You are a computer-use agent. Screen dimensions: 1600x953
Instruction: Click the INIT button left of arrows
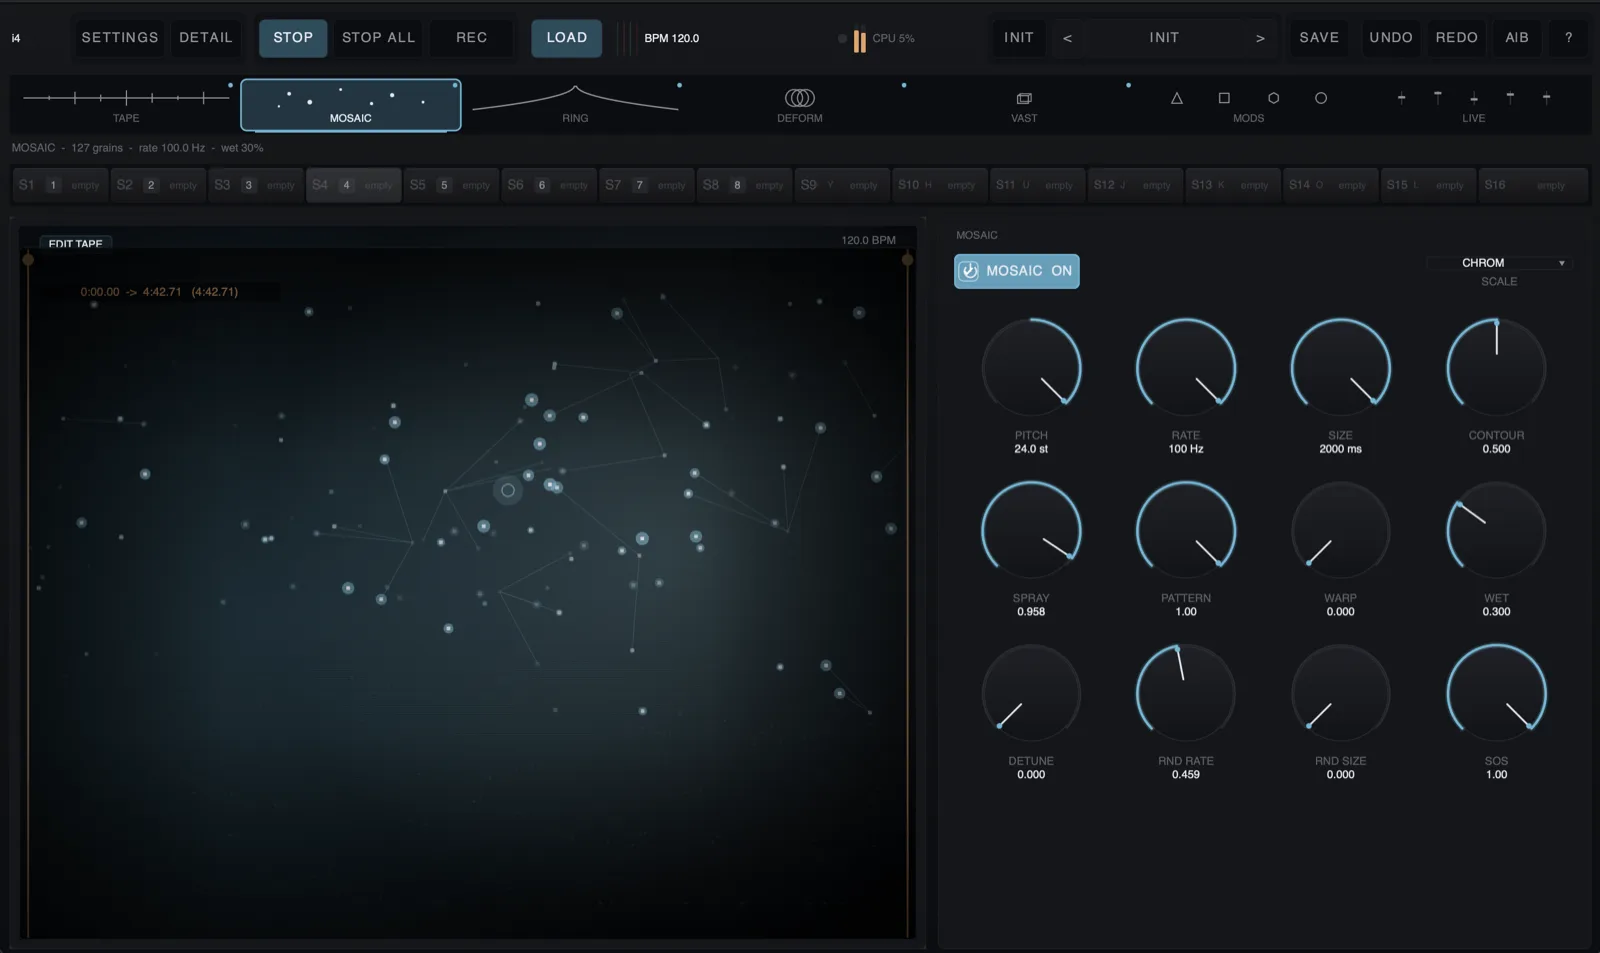tap(1019, 38)
